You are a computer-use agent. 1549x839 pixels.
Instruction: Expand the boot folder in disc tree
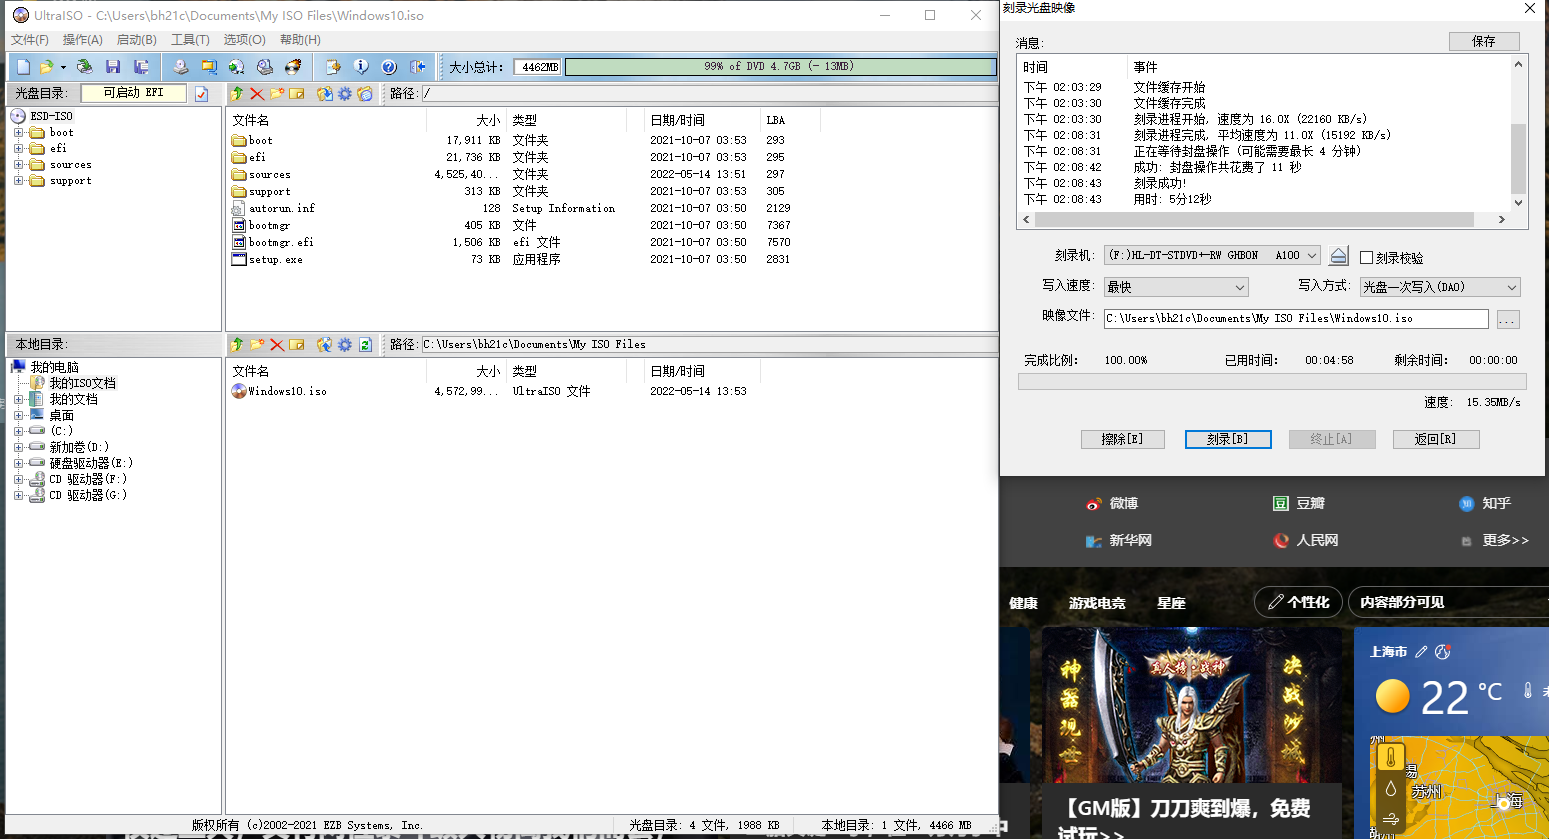(x=18, y=132)
